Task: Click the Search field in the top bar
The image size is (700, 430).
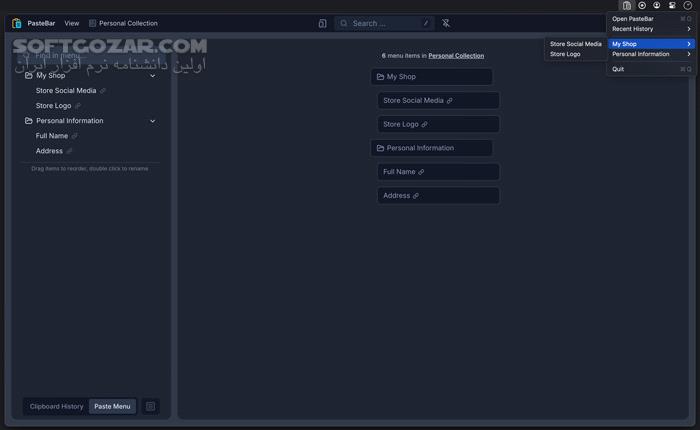Action: coord(385,23)
